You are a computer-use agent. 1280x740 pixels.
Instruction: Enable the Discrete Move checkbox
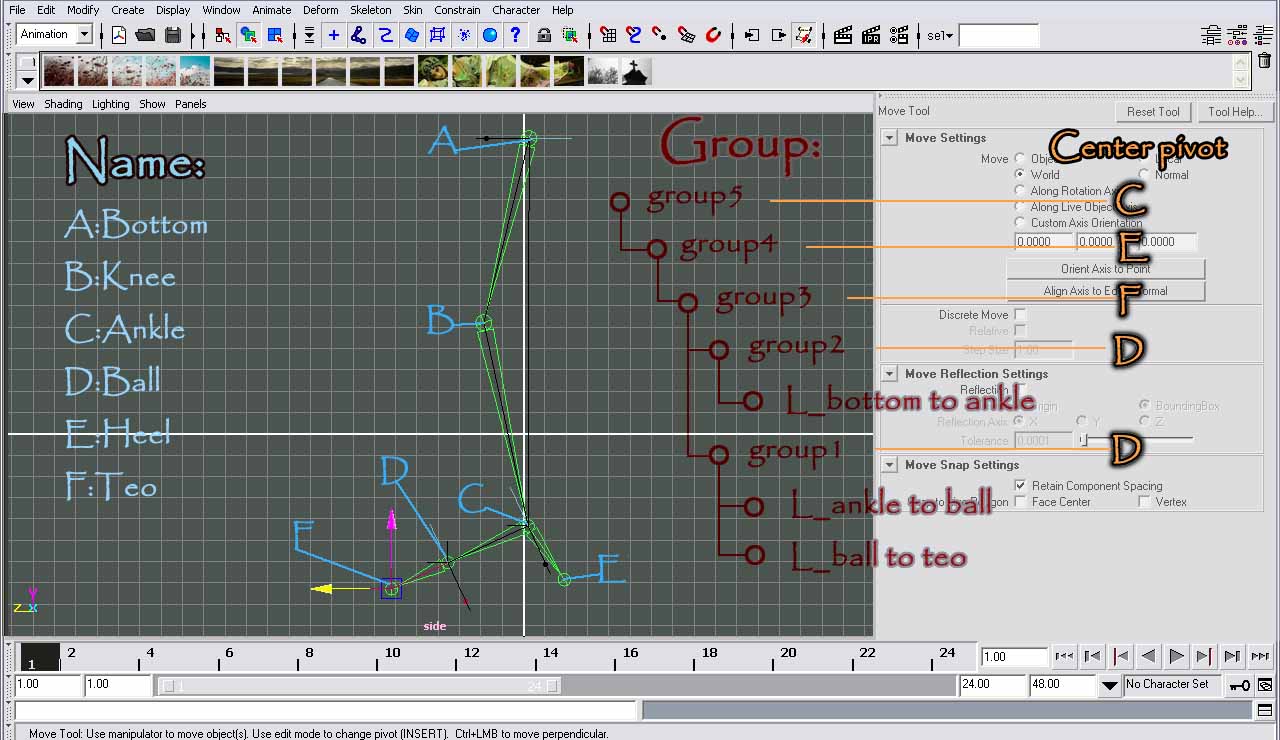coord(1020,314)
